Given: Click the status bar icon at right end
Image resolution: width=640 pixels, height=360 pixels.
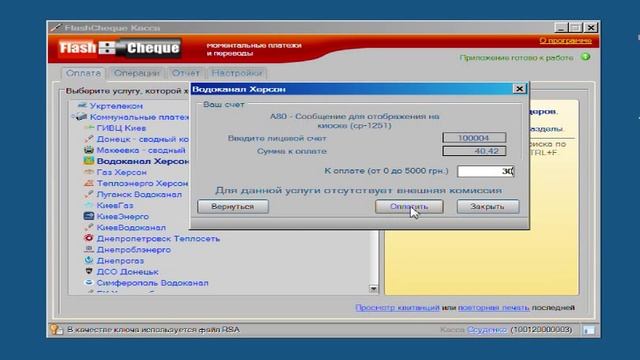Looking at the screenshot, I should (x=589, y=330).
